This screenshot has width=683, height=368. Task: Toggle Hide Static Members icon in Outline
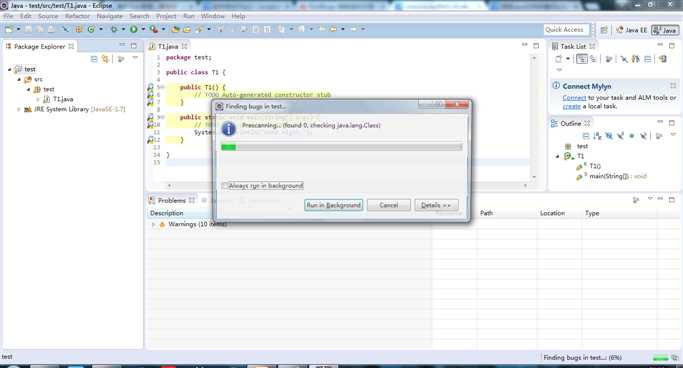click(620, 136)
